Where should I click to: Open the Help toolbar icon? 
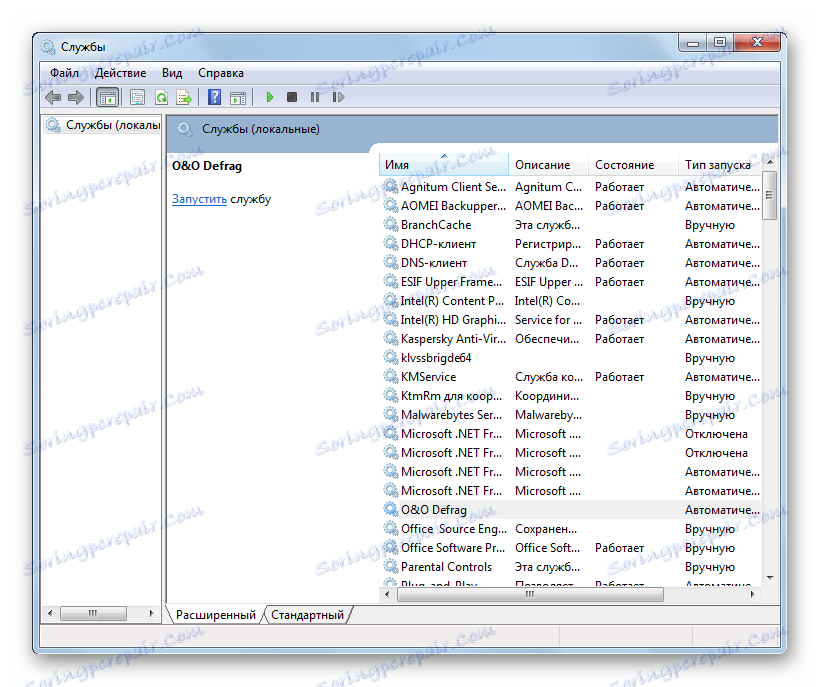point(214,97)
